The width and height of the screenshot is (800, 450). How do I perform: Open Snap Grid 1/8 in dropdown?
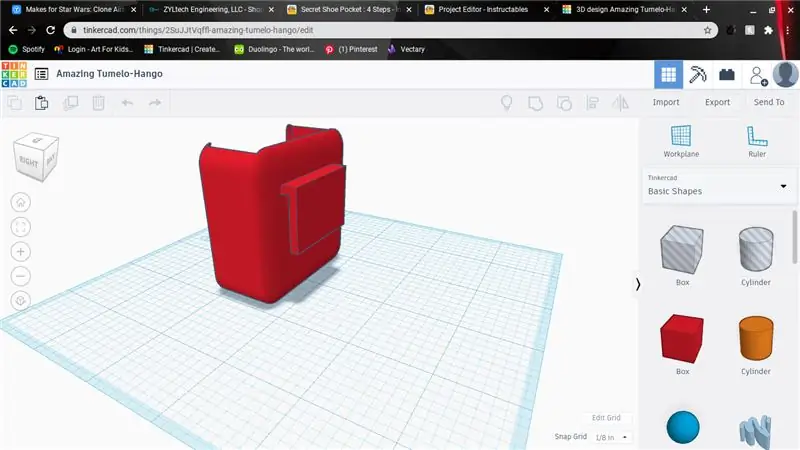tap(611, 437)
